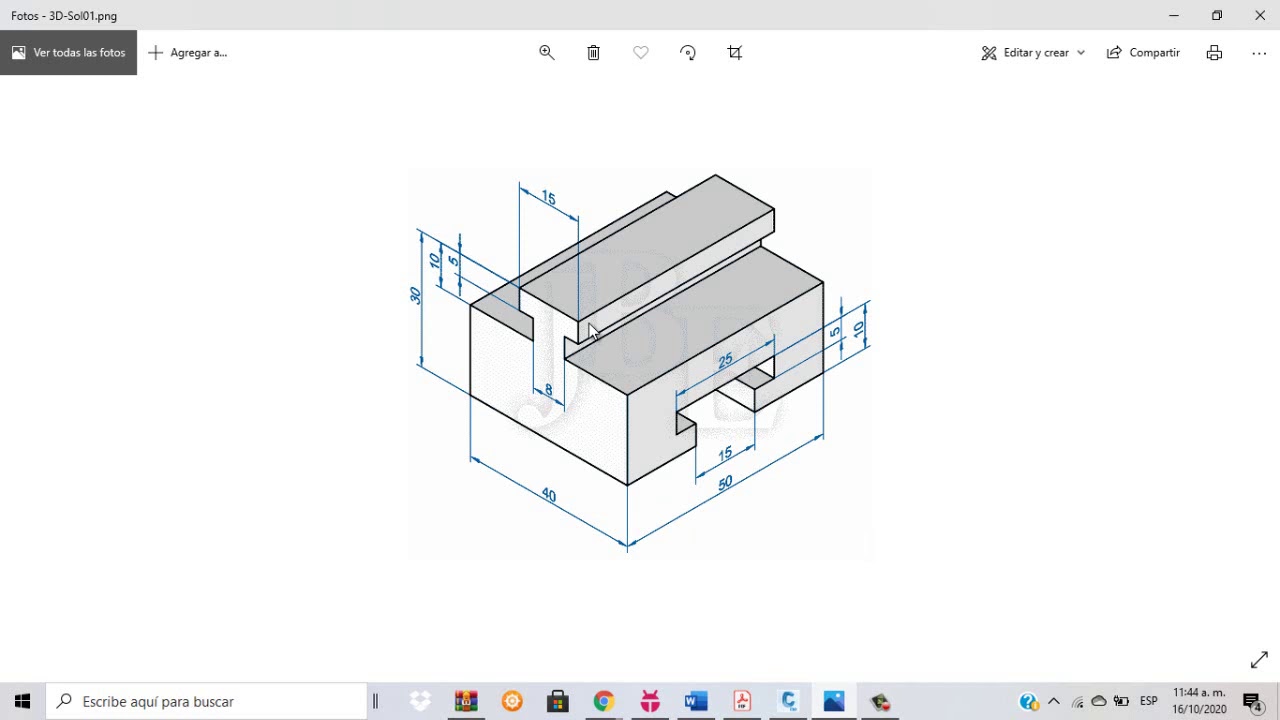Check the battery status tray icon

[1122, 701]
